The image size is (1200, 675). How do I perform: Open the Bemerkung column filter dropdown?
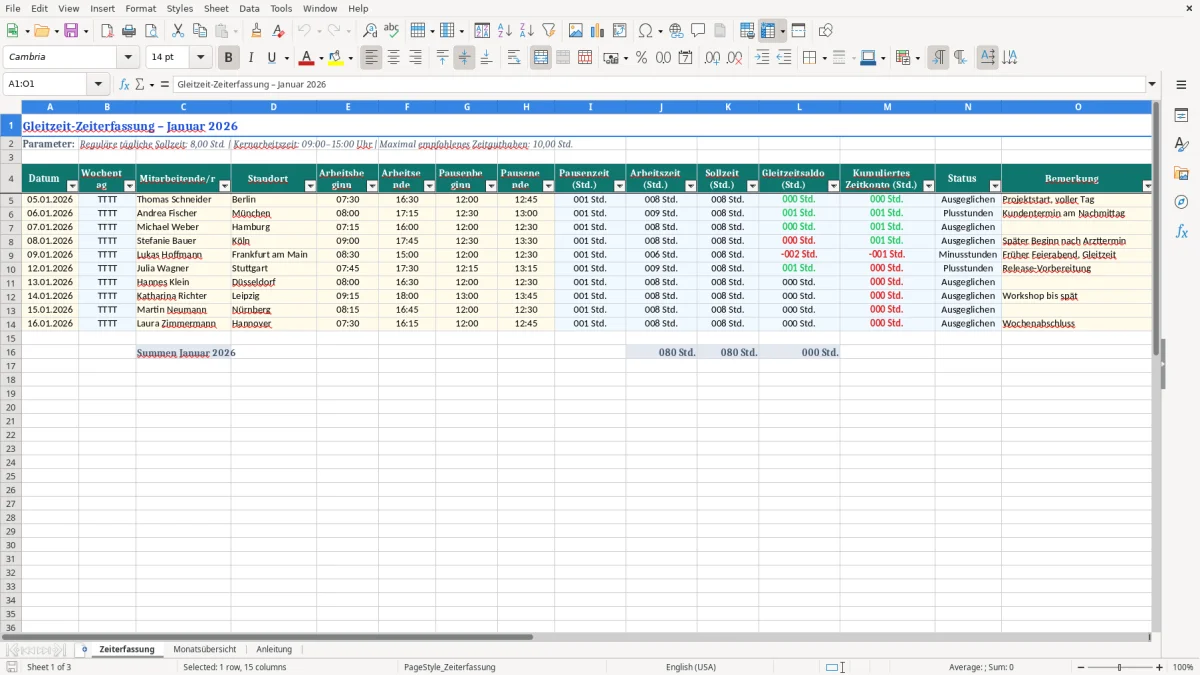pyautogui.click(x=1147, y=186)
